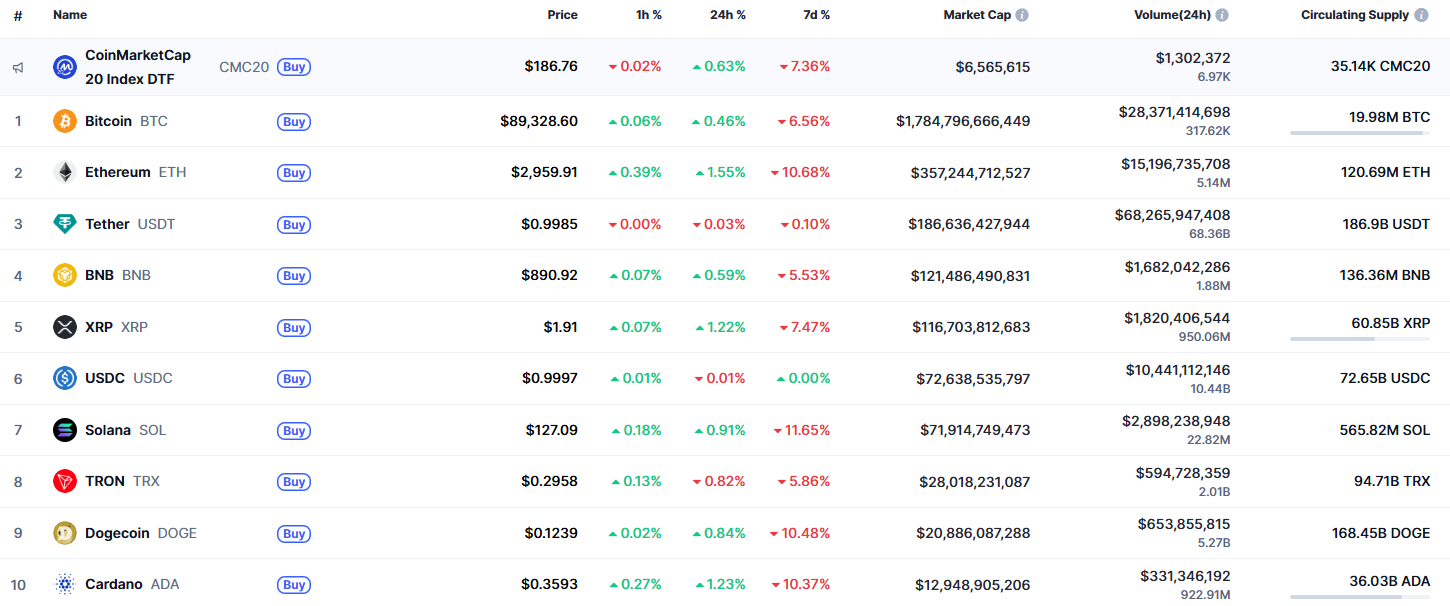The width and height of the screenshot is (1450, 606).
Task: Open the Market Cap info tooltip icon
Action: click(x=1022, y=14)
